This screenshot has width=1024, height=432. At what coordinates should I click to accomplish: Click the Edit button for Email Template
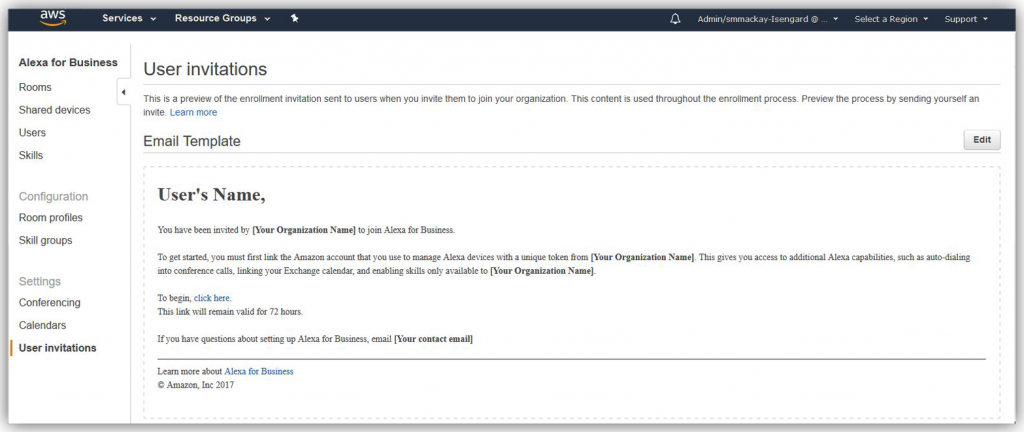(x=982, y=140)
